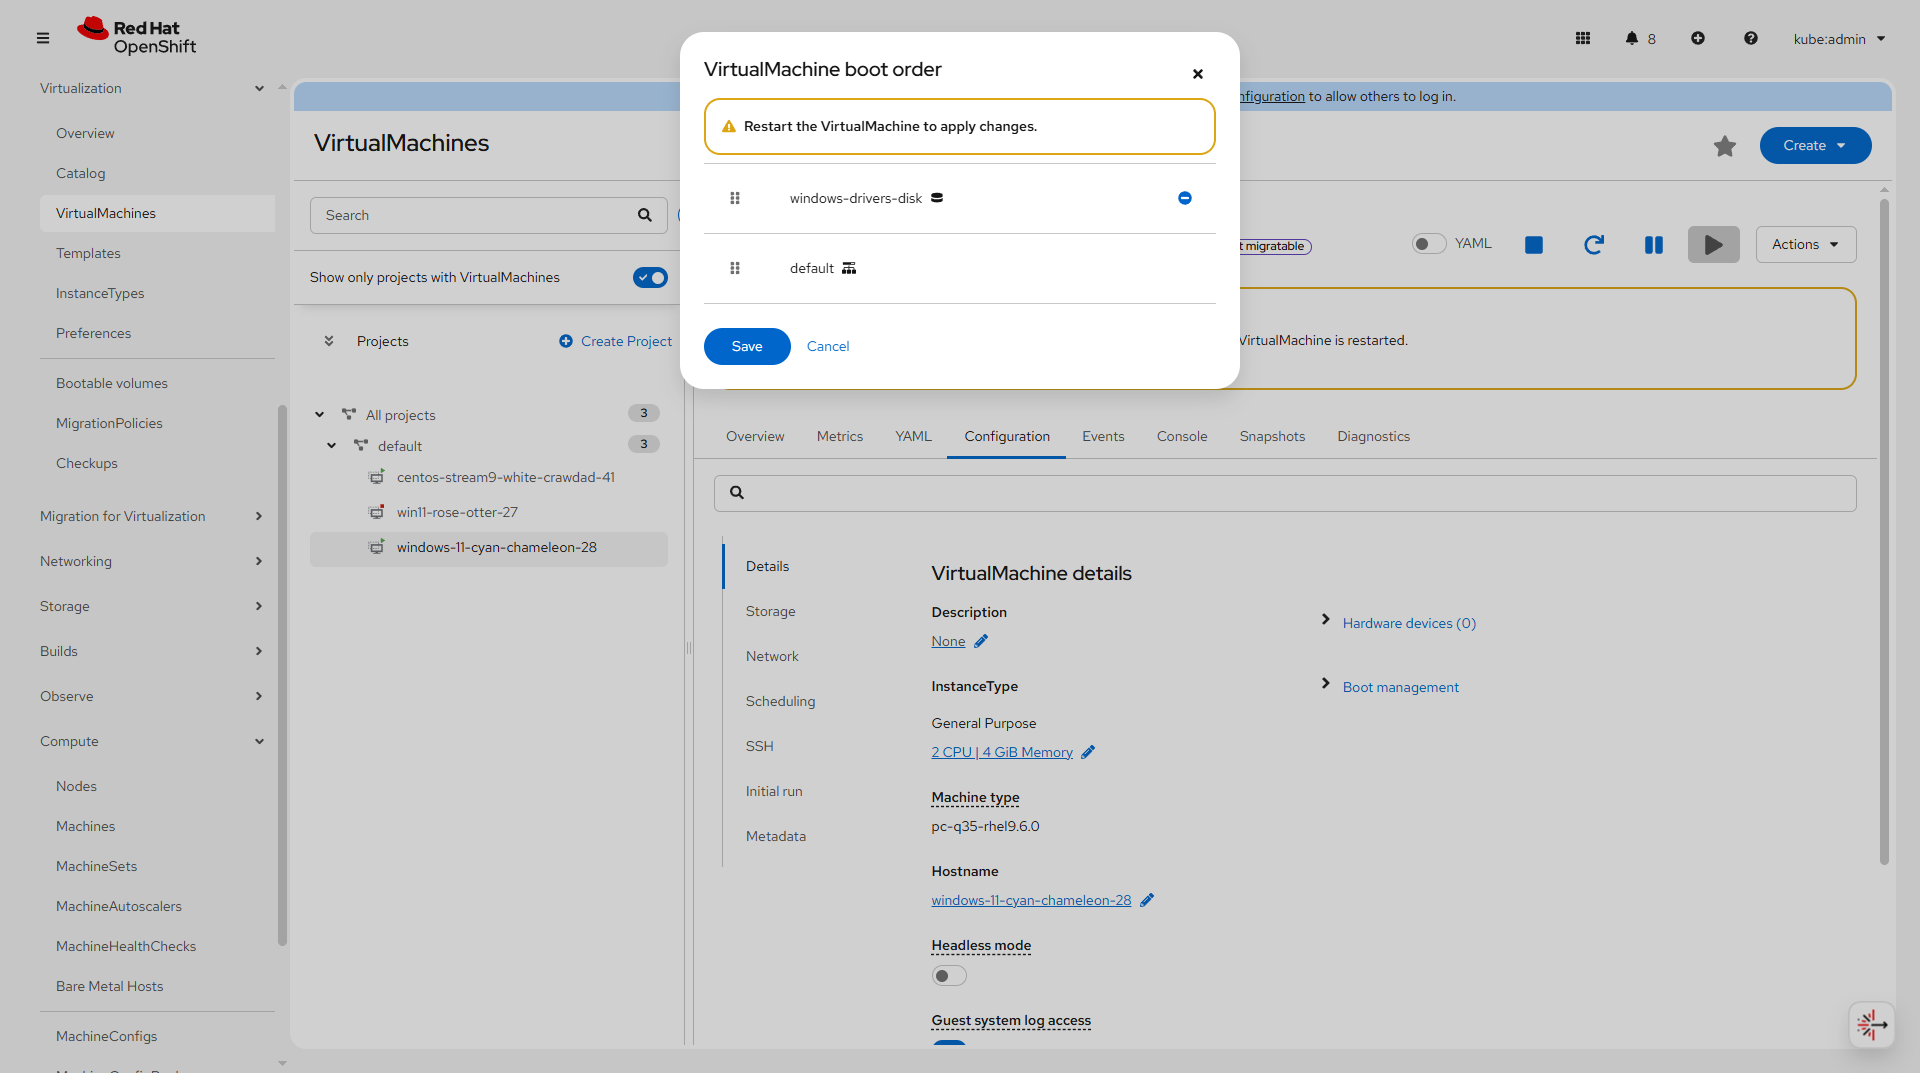Image resolution: width=1920 pixels, height=1073 pixels.
Task: Toggle show only projects with VirtualMachines
Action: coord(650,278)
